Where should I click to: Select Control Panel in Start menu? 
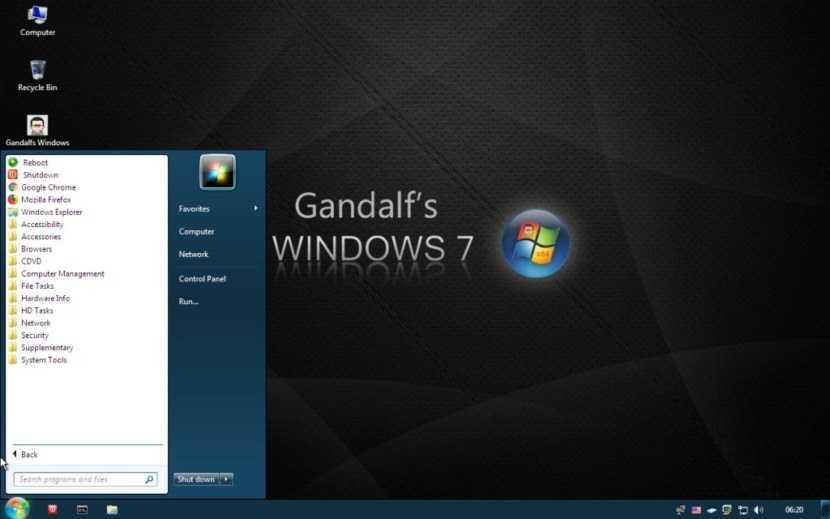[x=202, y=279]
